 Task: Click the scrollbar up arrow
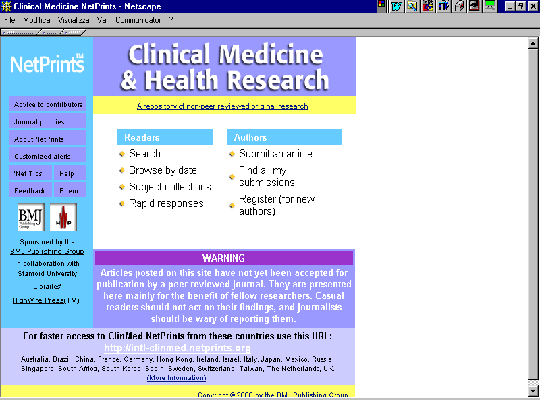click(x=532, y=43)
